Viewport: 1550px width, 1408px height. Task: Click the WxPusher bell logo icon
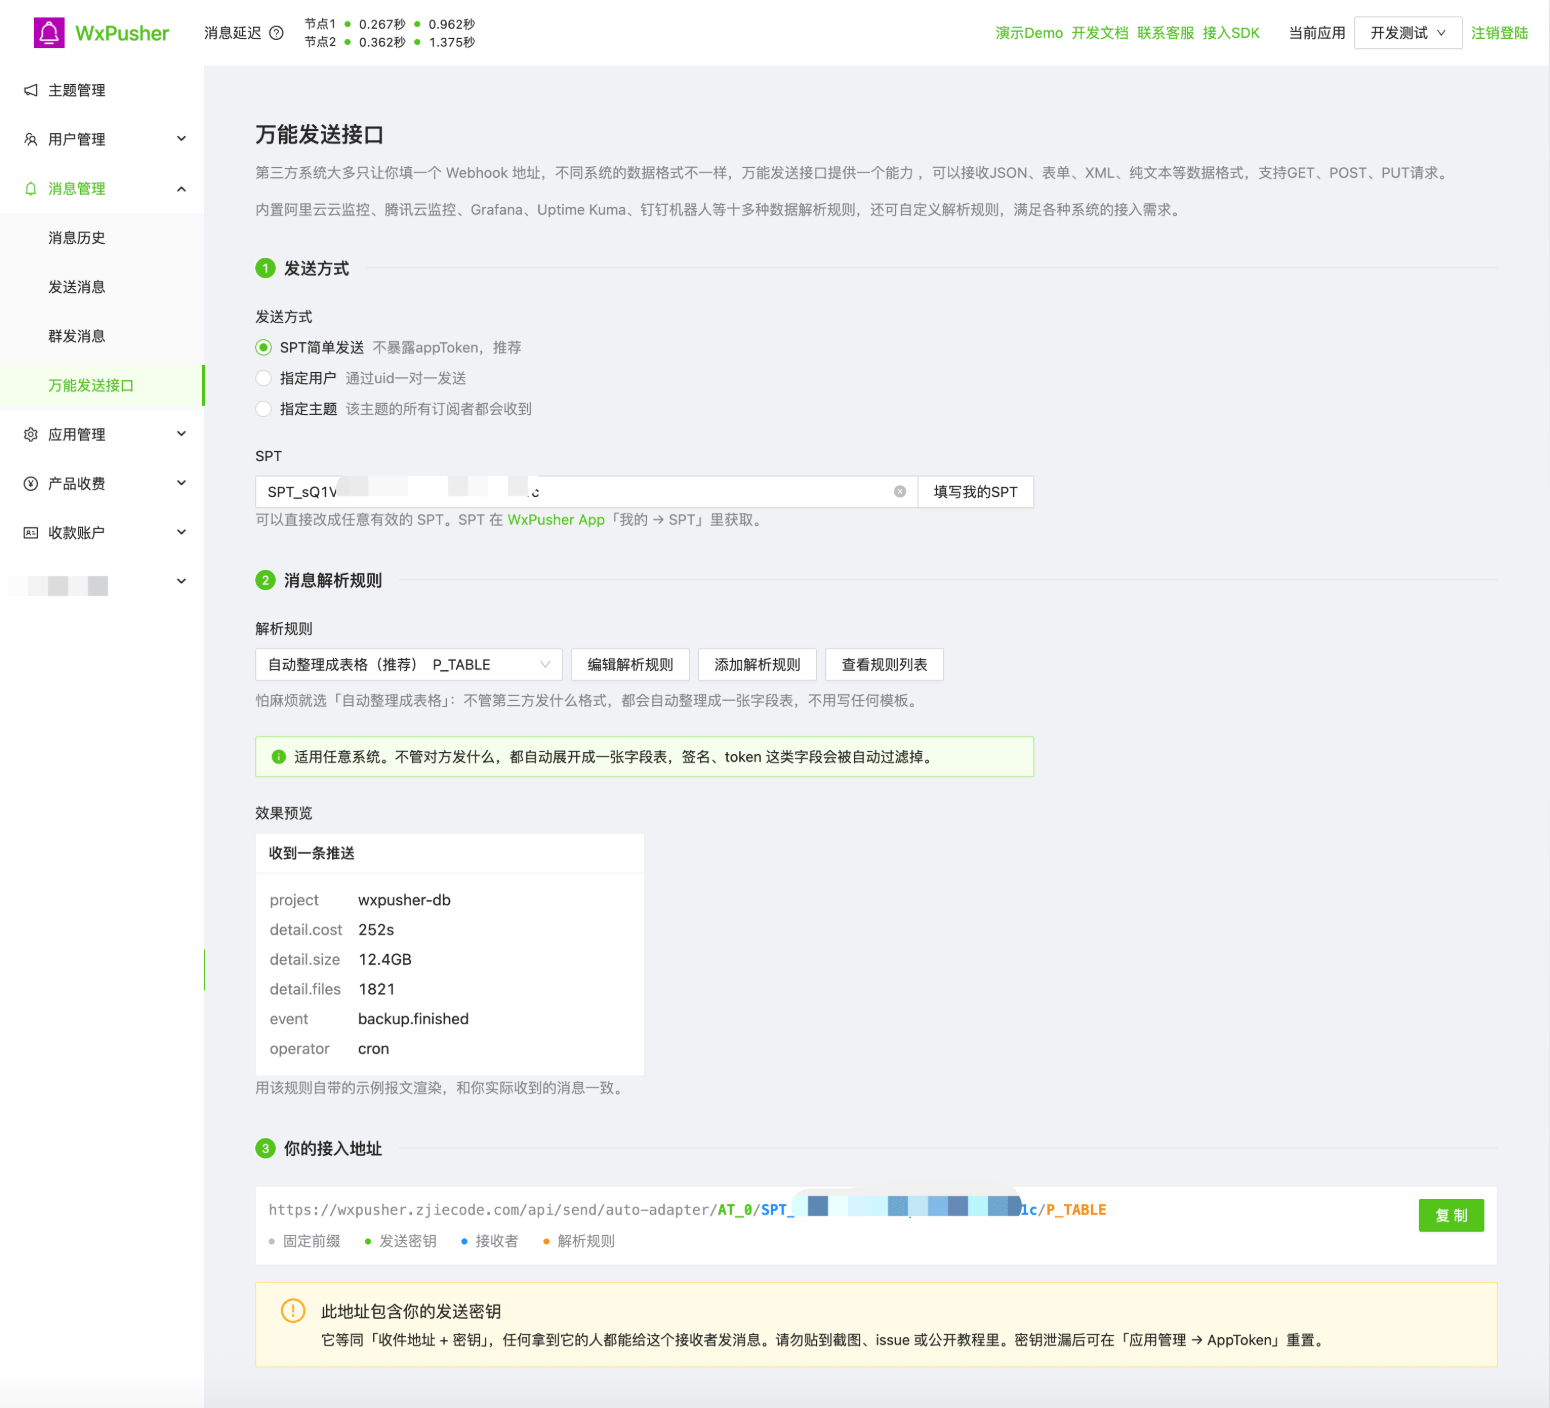coord(49,33)
